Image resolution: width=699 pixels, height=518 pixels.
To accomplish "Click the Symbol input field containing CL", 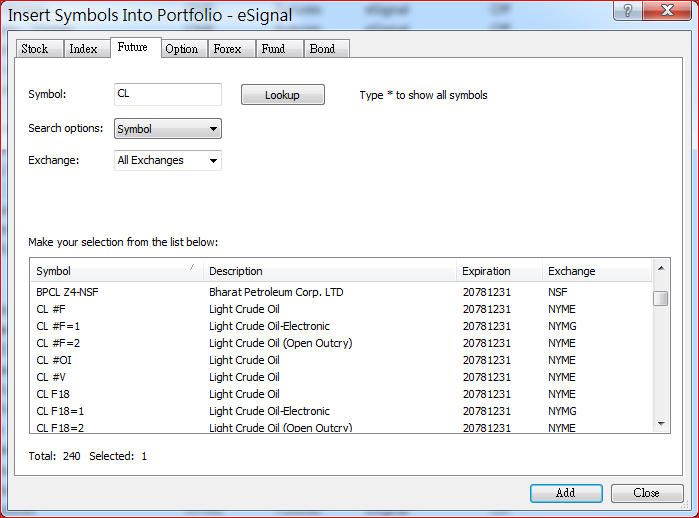I will click(x=168, y=94).
